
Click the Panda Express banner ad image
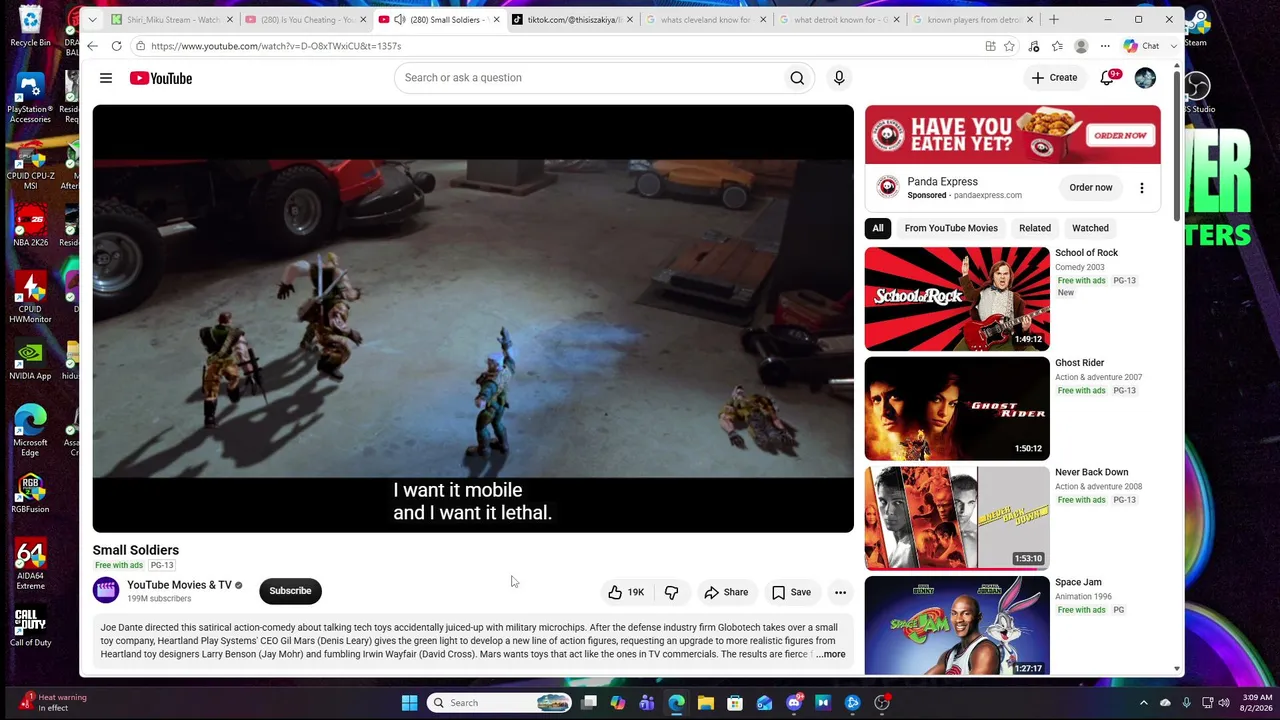(1013, 135)
